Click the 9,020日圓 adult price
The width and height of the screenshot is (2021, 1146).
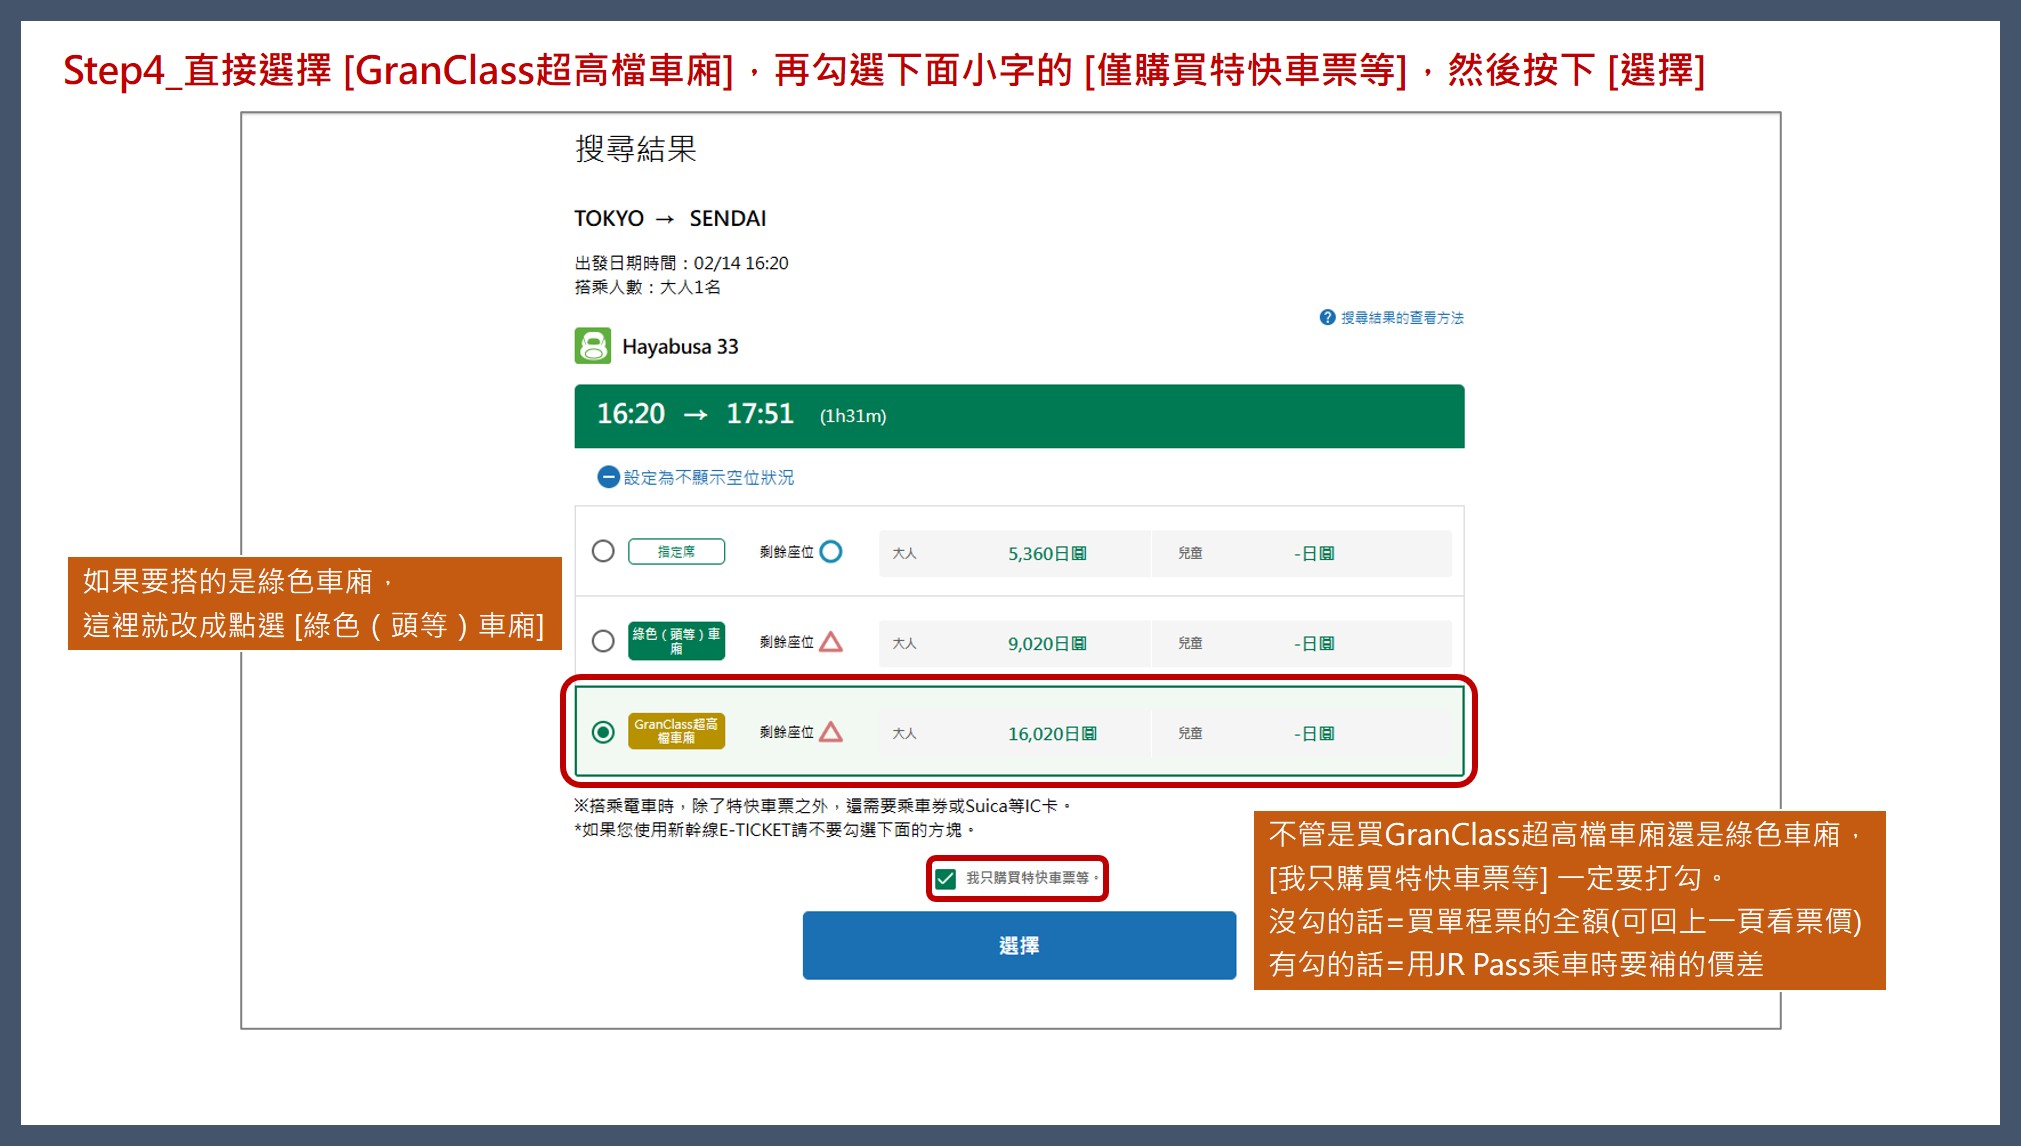1046,643
